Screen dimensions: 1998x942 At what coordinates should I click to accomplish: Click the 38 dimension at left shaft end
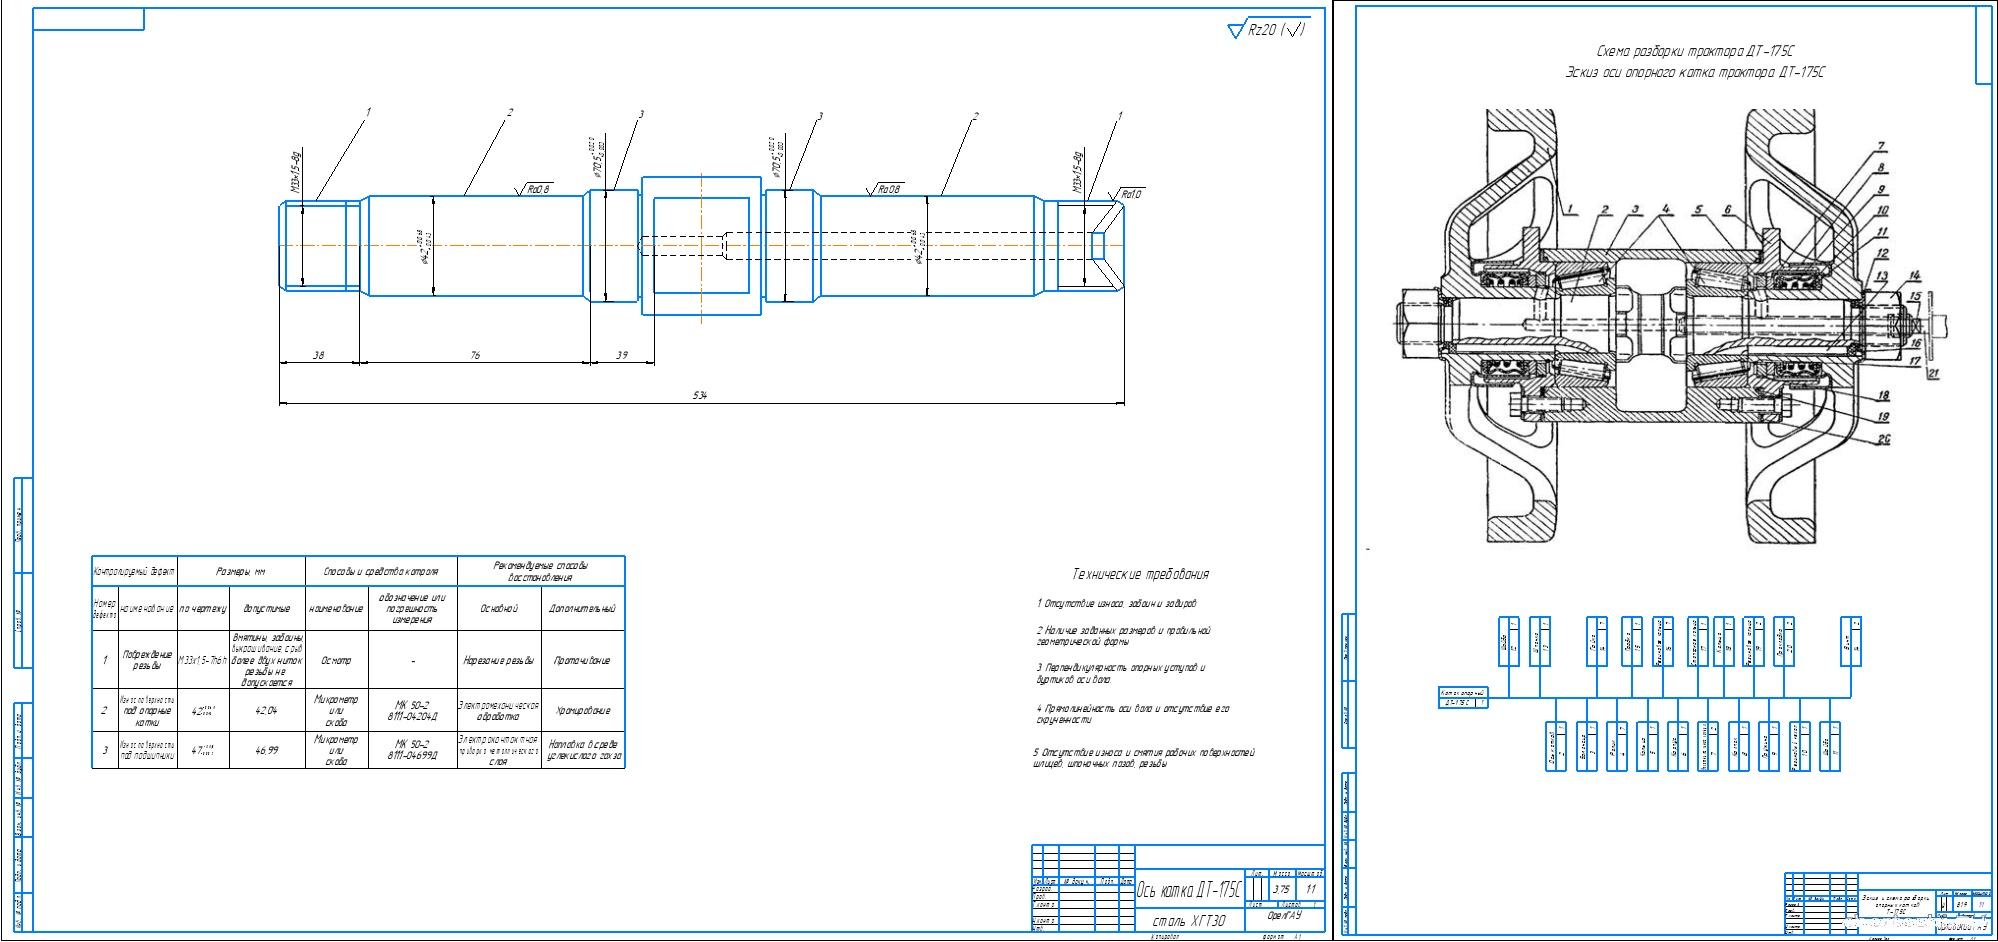tap(318, 355)
